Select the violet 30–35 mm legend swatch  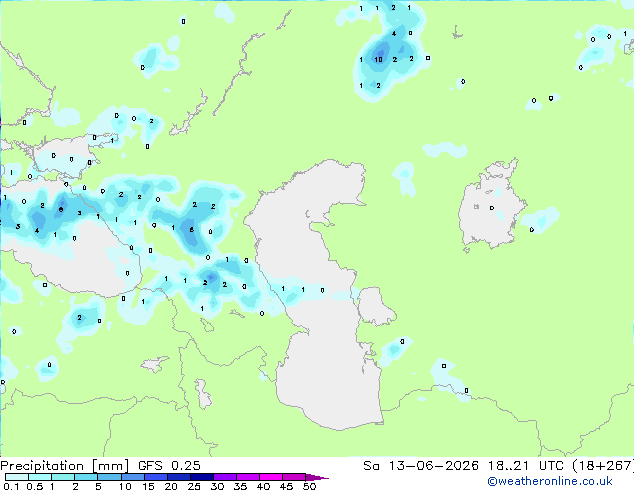coord(224,477)
